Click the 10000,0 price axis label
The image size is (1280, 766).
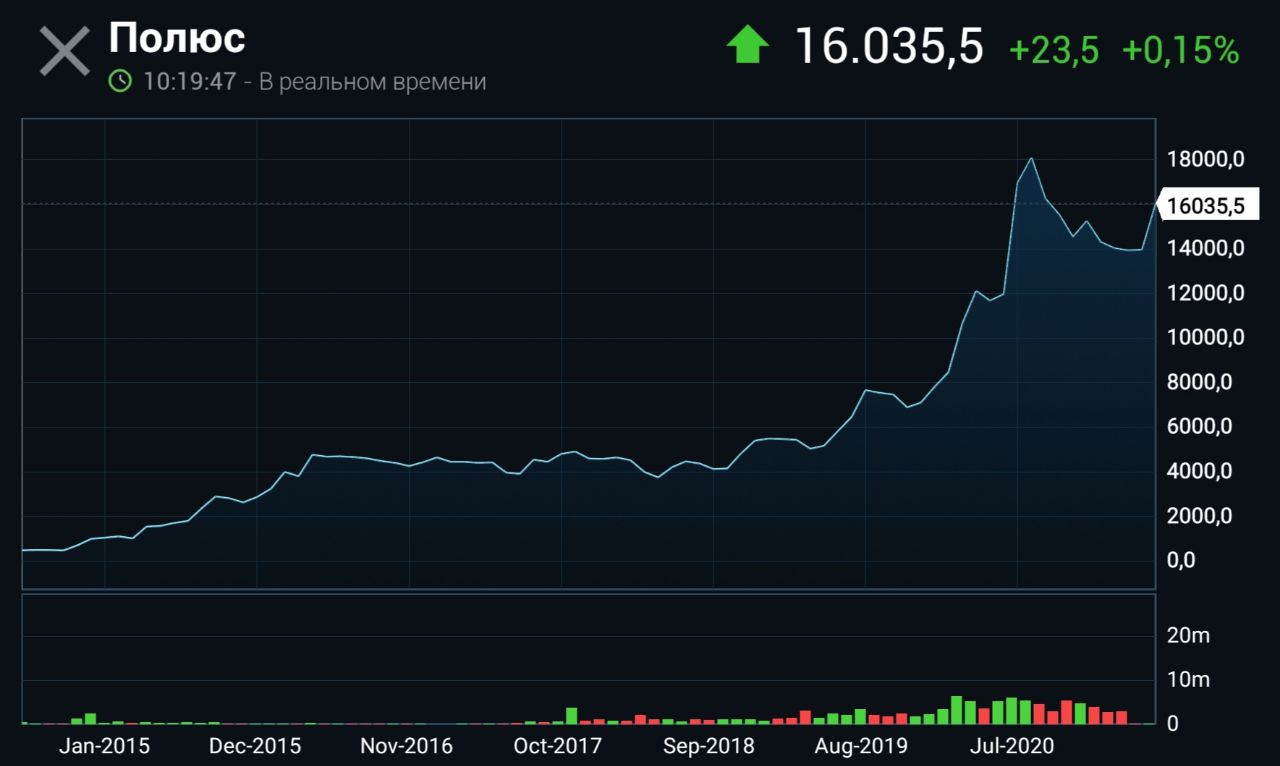[1205, 338]
